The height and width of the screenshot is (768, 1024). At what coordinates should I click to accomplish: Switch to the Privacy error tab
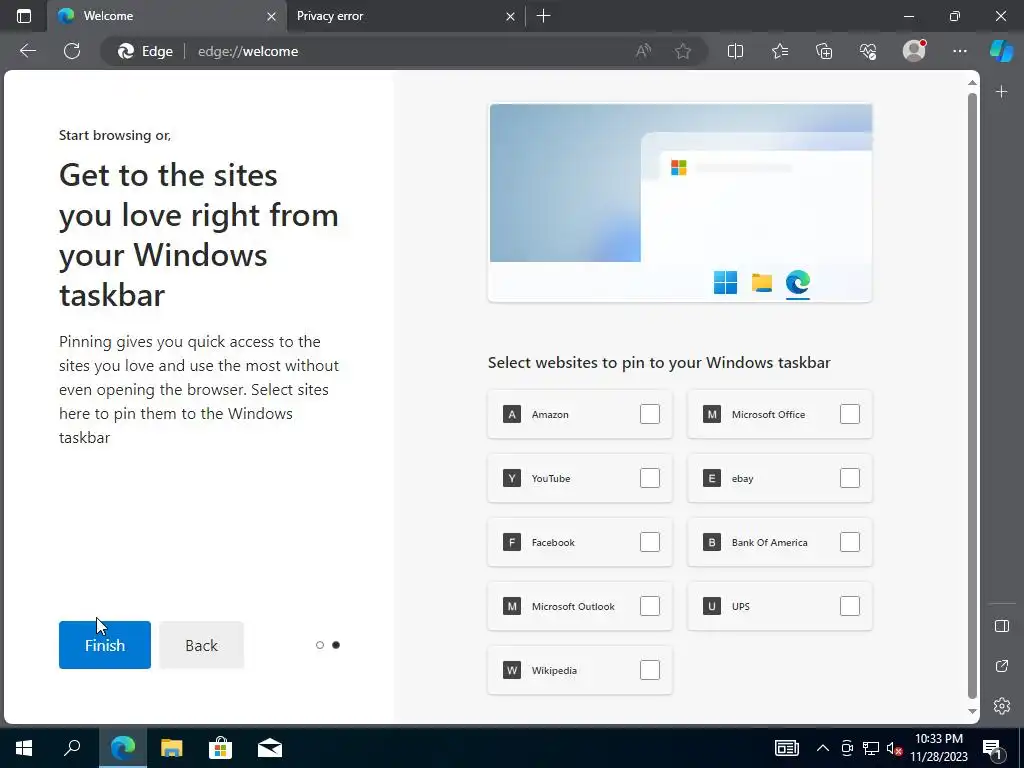coord(405,16)
